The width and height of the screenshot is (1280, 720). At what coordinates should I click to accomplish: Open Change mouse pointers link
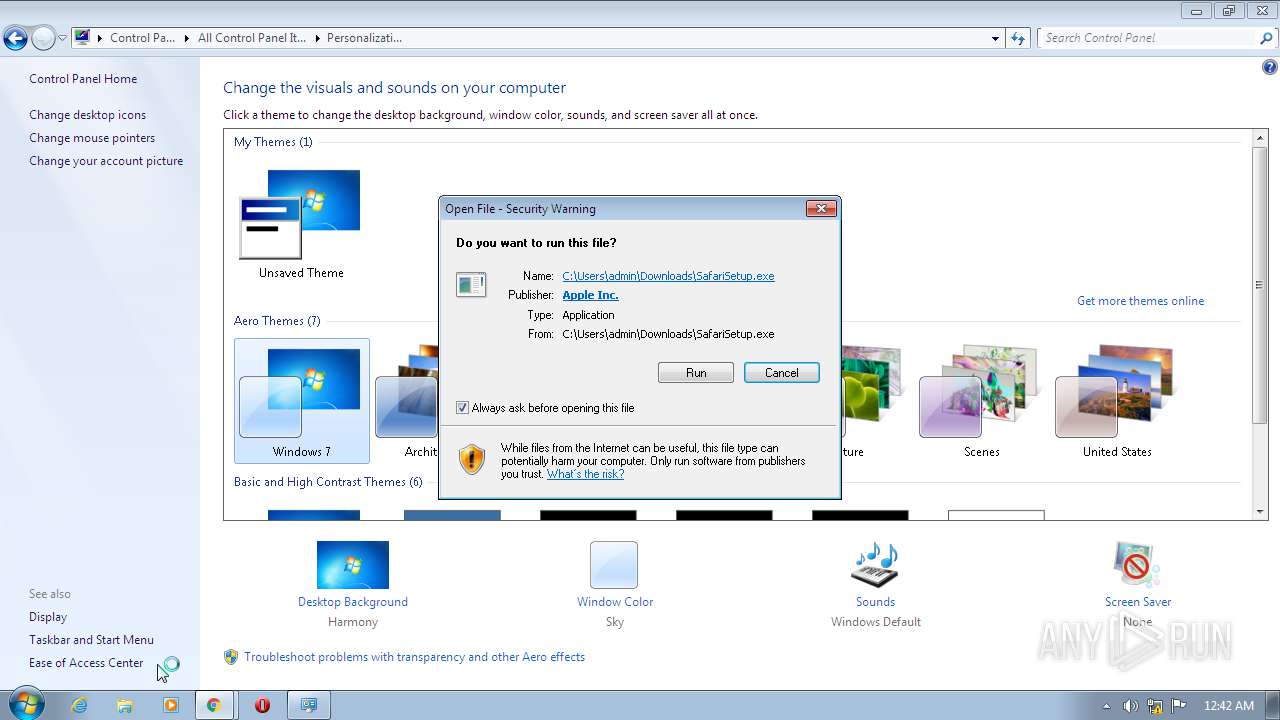pyautogui.click(x=92, y=138)
